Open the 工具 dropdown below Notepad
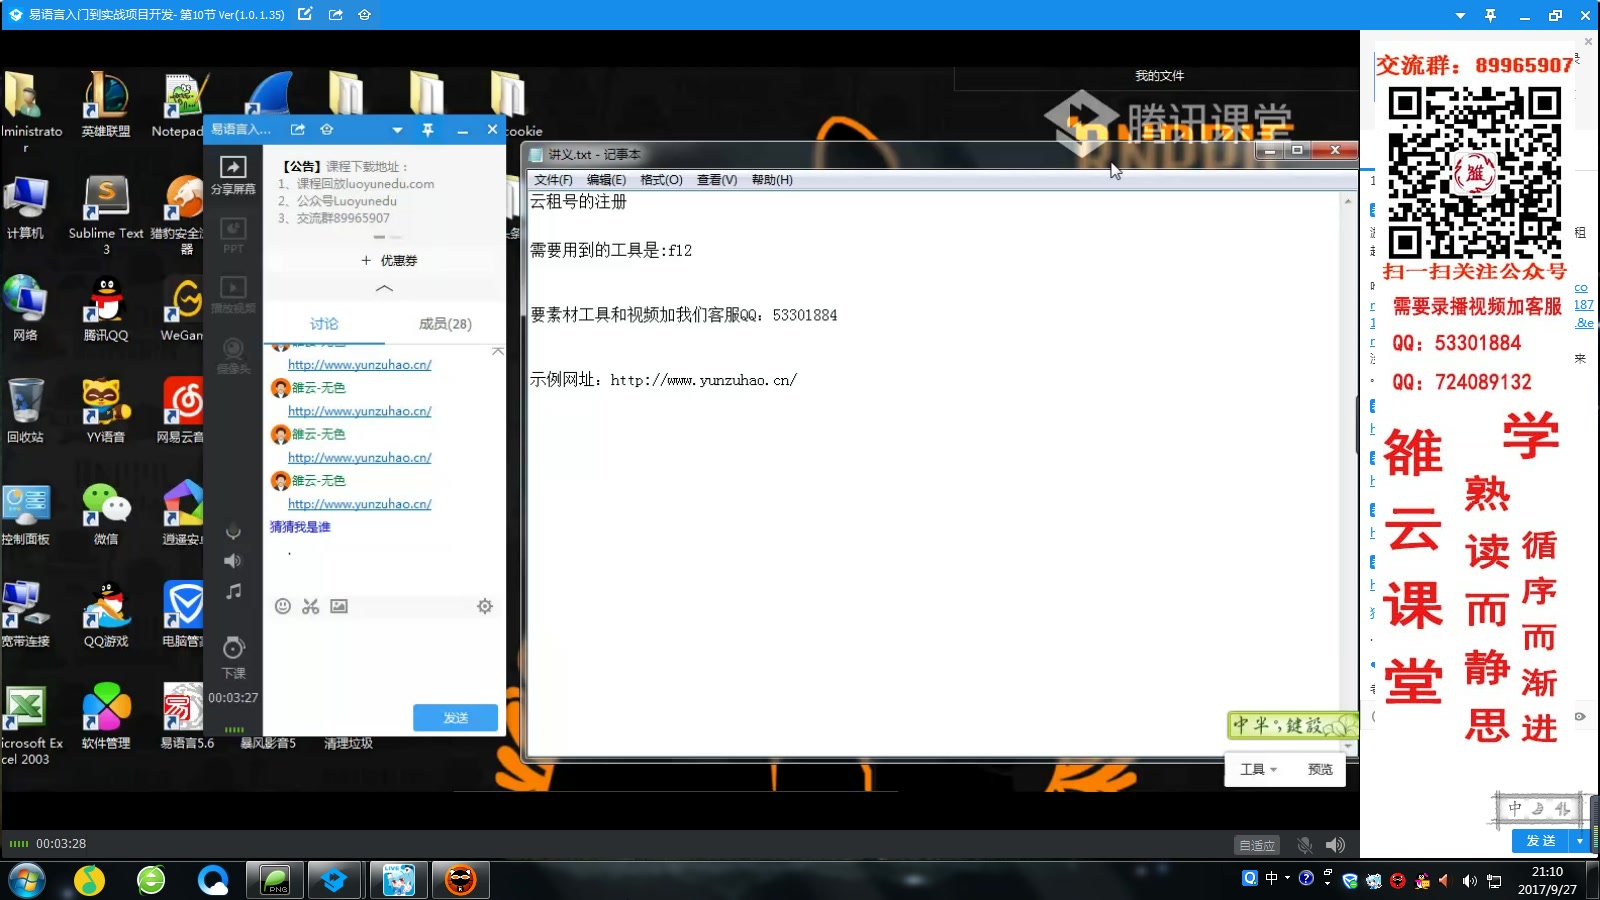Screen dimensions: 1600x900 click(x=1259, y=769)
